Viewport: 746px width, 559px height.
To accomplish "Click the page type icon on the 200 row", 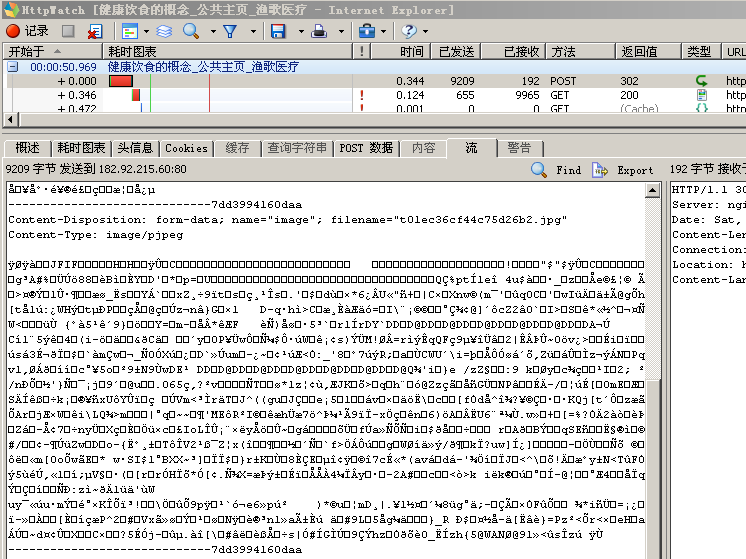I will (x=702, y=95).
